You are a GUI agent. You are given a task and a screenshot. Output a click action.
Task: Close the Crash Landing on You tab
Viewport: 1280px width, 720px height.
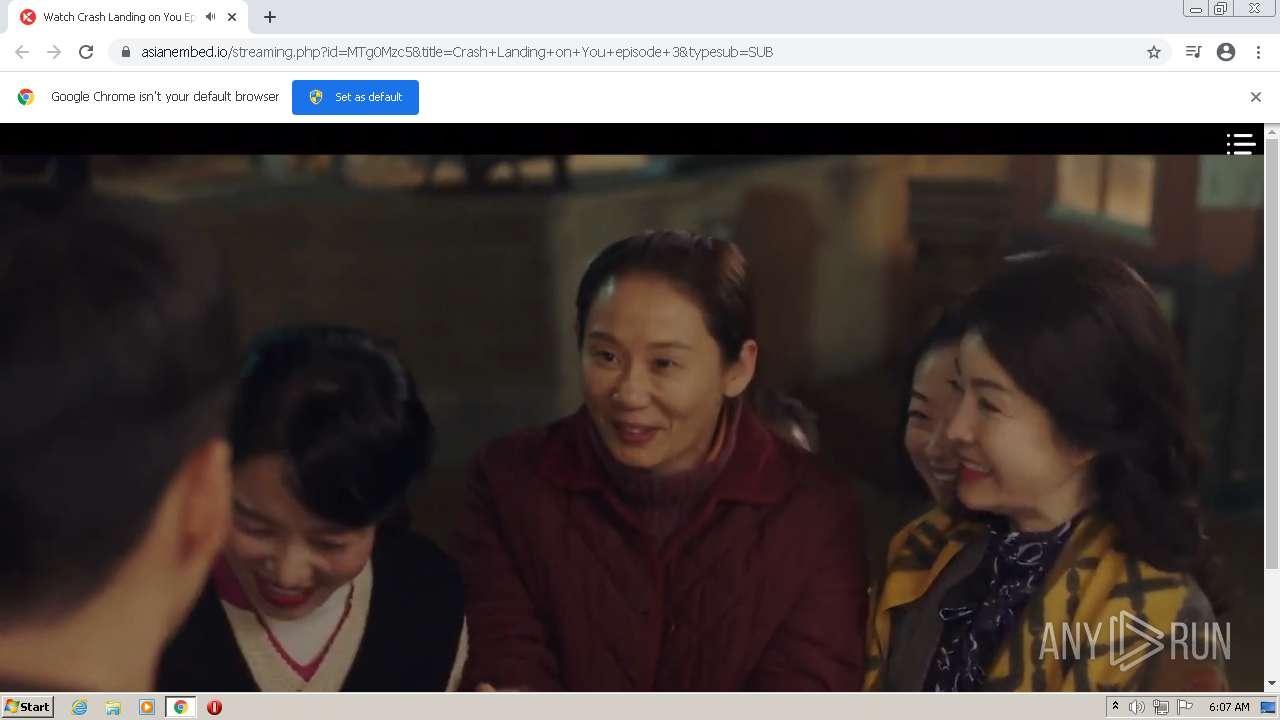[232, 17]
